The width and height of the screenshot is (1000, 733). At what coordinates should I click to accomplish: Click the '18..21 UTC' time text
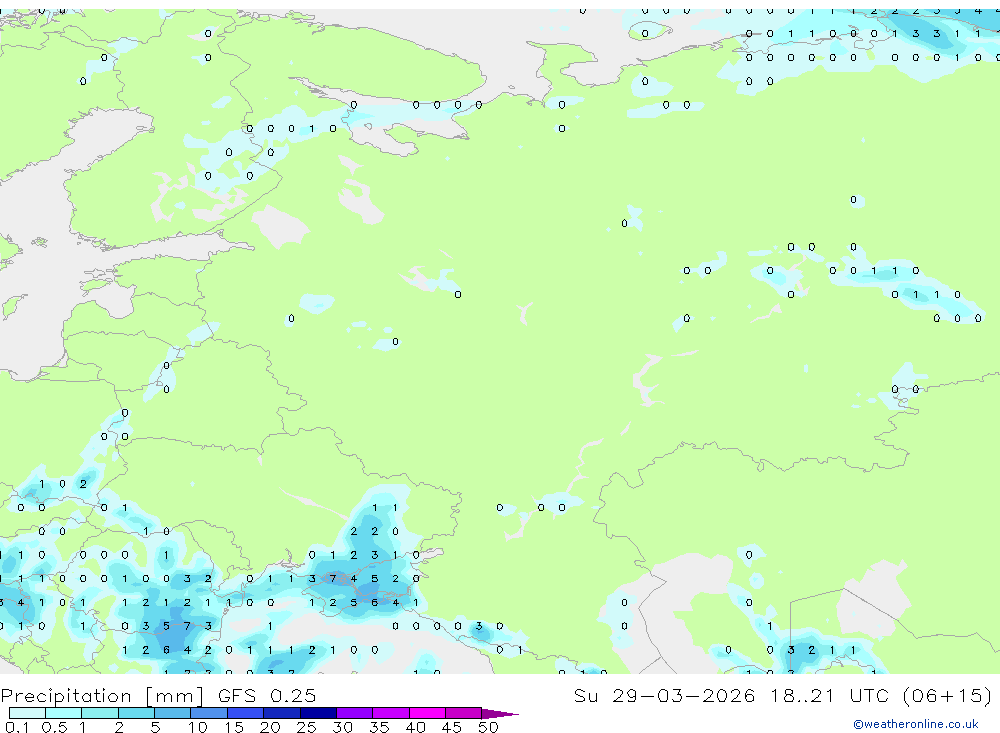(829, 695)
